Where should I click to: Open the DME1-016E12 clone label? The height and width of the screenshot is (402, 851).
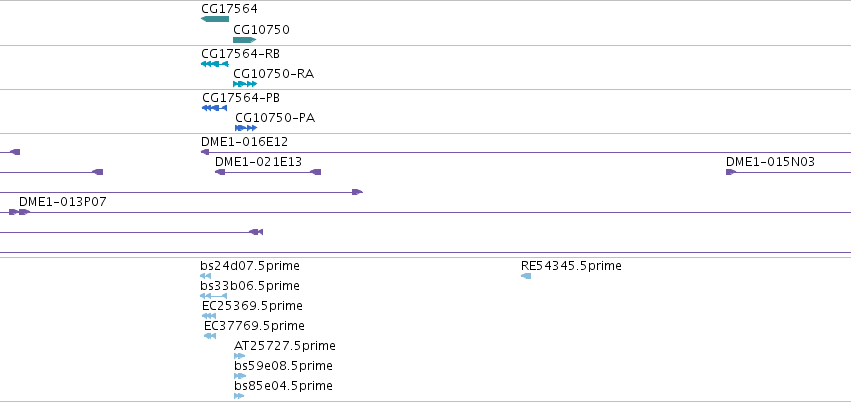point(244,142)
